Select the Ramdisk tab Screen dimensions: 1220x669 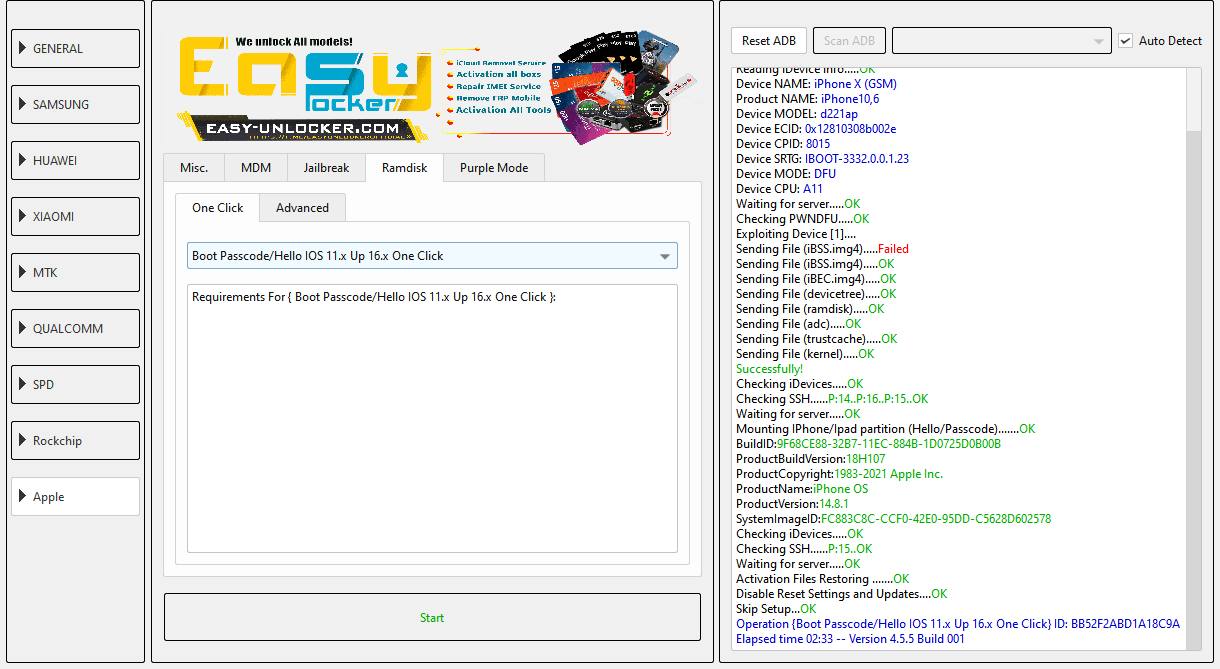tap(404, 167)
